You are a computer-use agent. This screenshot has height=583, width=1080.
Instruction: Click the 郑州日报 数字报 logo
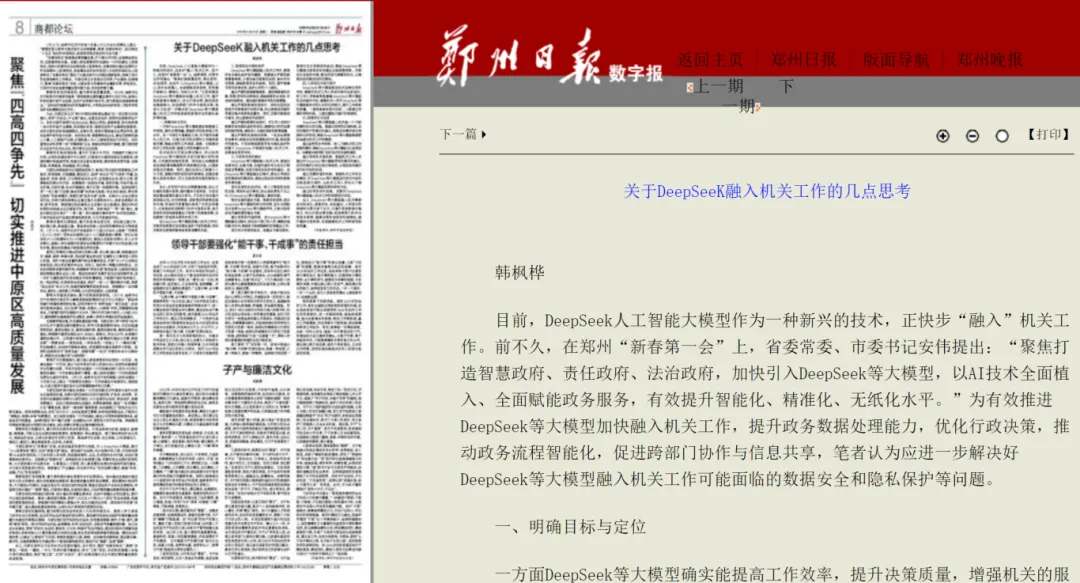point(550,59)
